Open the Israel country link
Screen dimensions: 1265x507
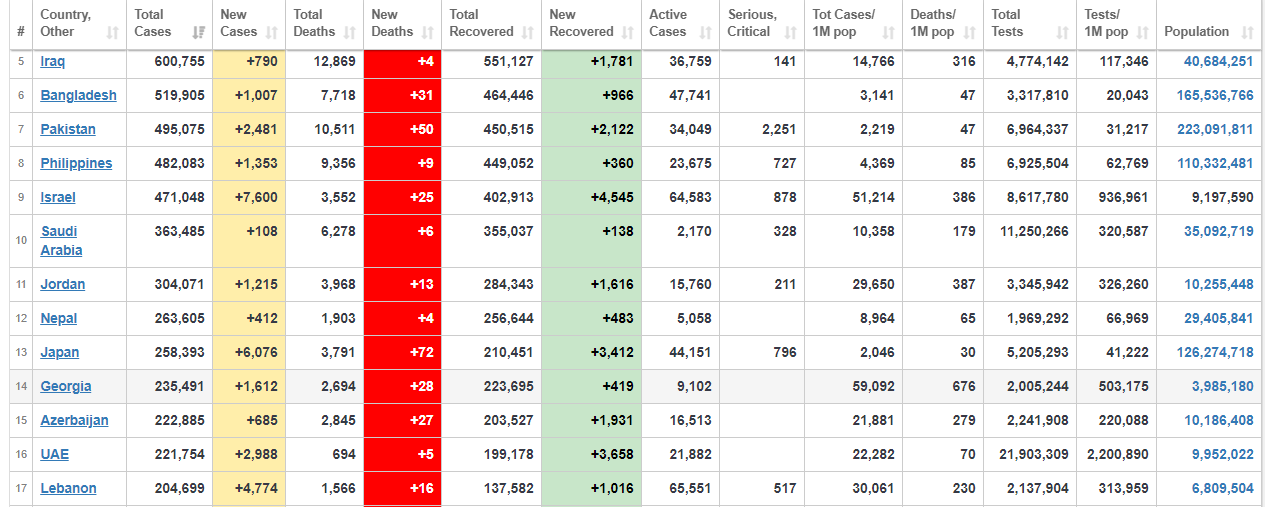(x=58, y=197)
